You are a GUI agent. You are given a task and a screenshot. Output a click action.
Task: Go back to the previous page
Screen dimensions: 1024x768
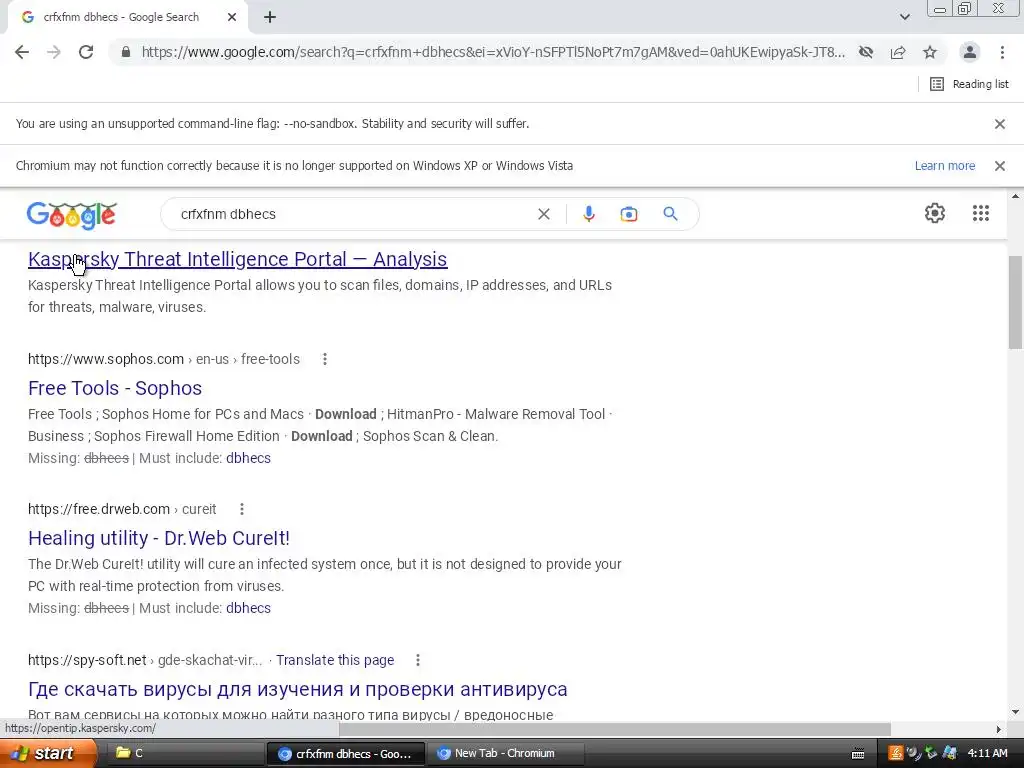[x=22, y=52]
